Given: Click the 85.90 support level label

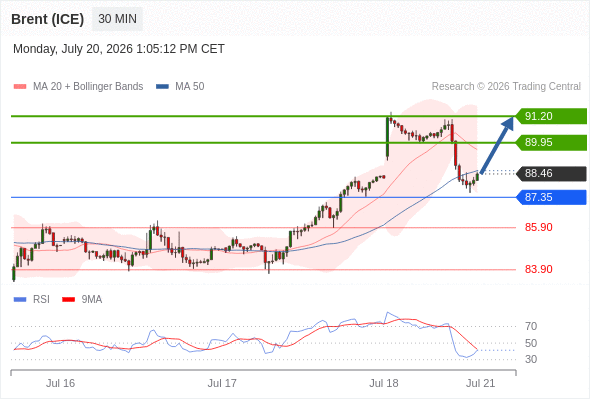Looking at the screenshot, I should pyautogui.click(x=538, y=227).
